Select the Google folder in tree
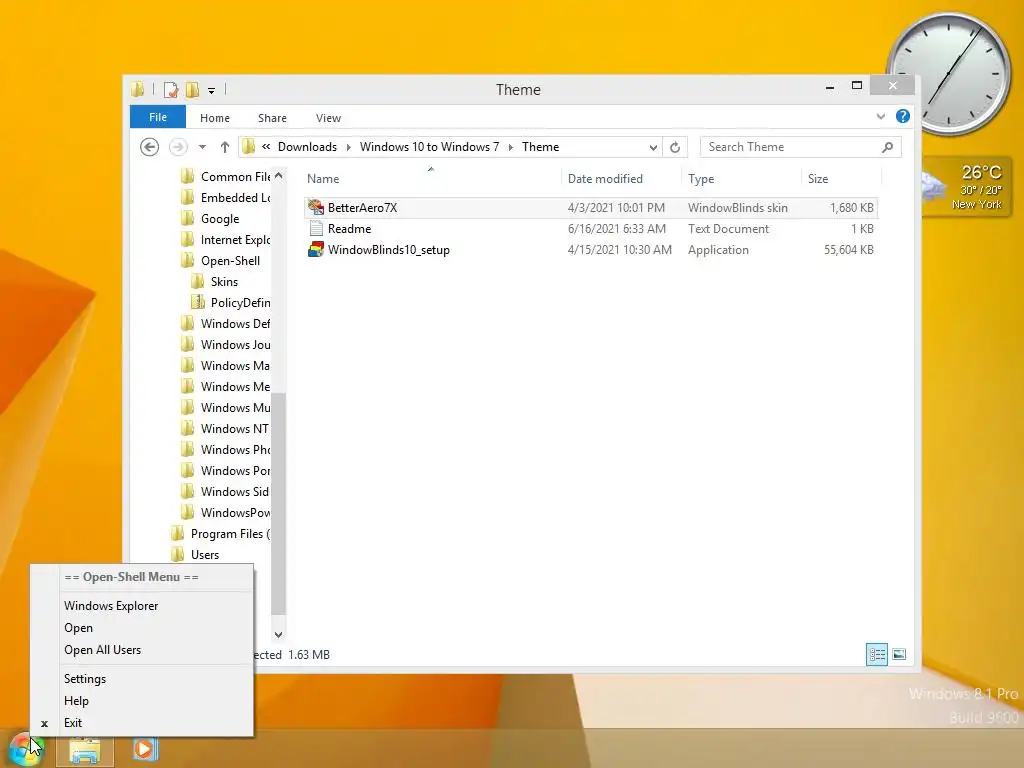1024x768 pixels. point(210,219)
